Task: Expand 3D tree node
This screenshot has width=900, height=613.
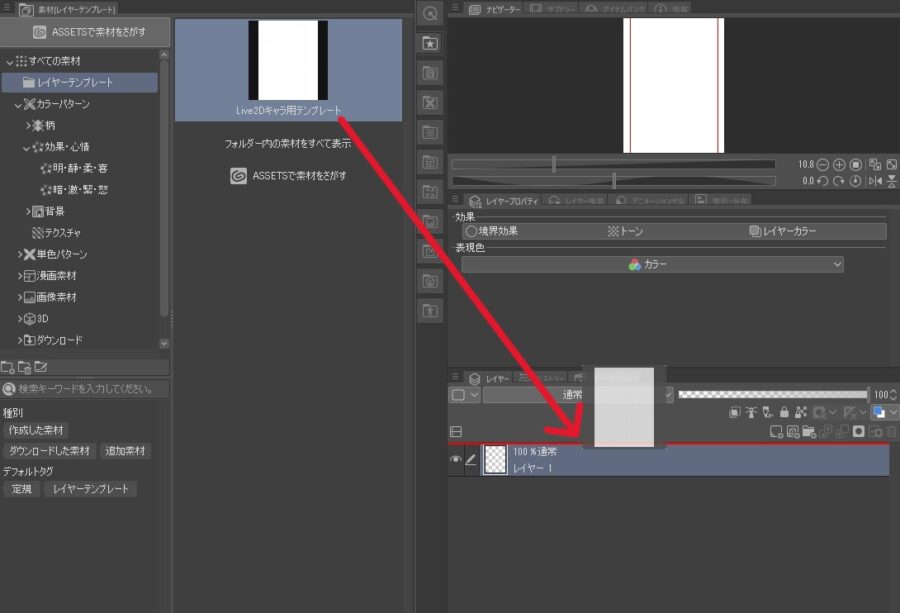Action: pyautogui.click(x=20, y=319)
